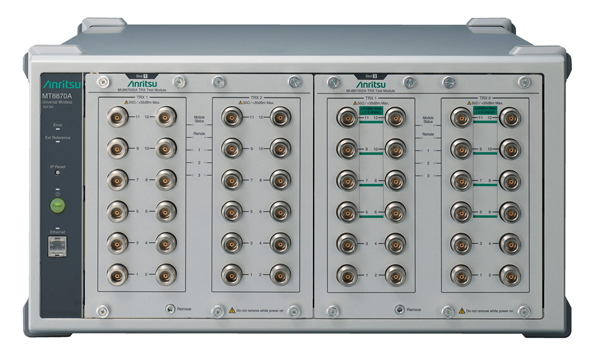The height and width of the screenshot is (363, 599).
Task: Click the Remove button on the Slot 1 module
Action: click(170, 309)
